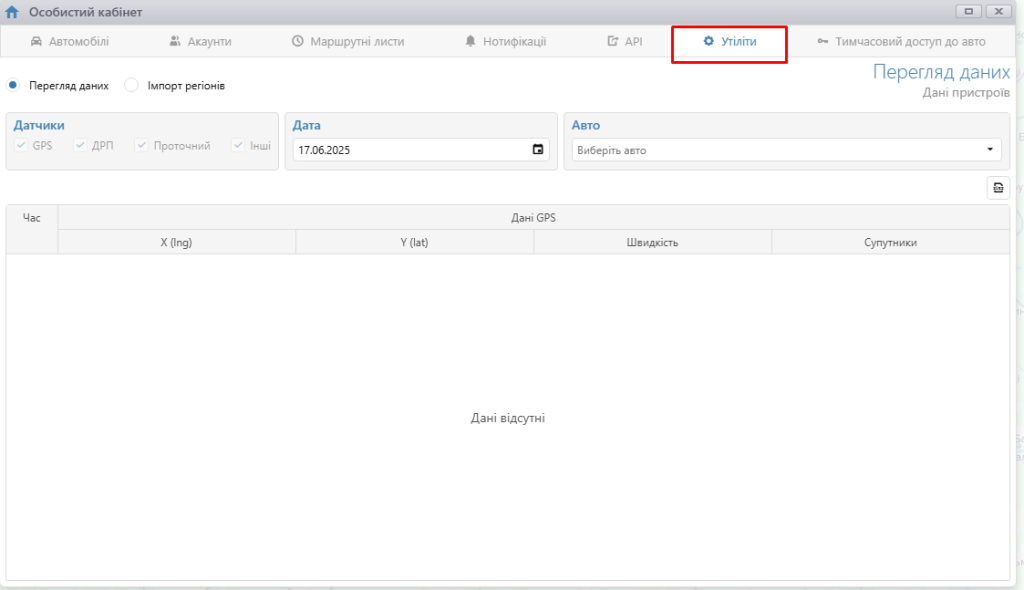Viewport: 1024px width, 590px height.
Task: Click the Дані пристроїв subtitle
Action: click(966, 93)
